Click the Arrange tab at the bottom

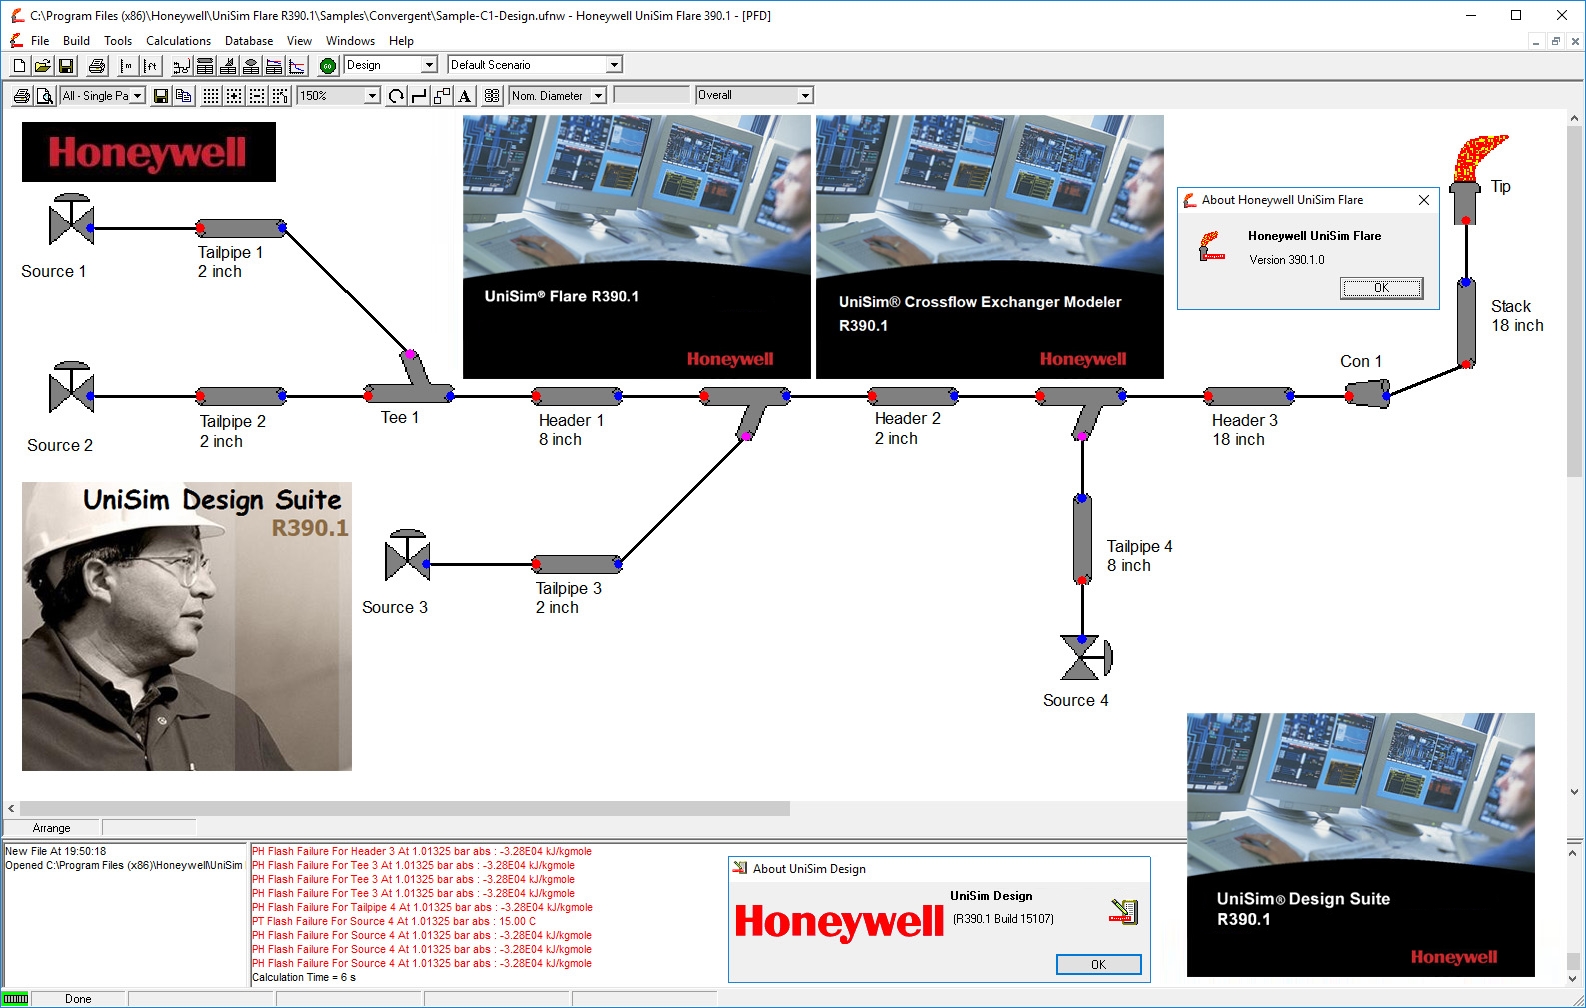pyautogui.click(x=51, y=828)
